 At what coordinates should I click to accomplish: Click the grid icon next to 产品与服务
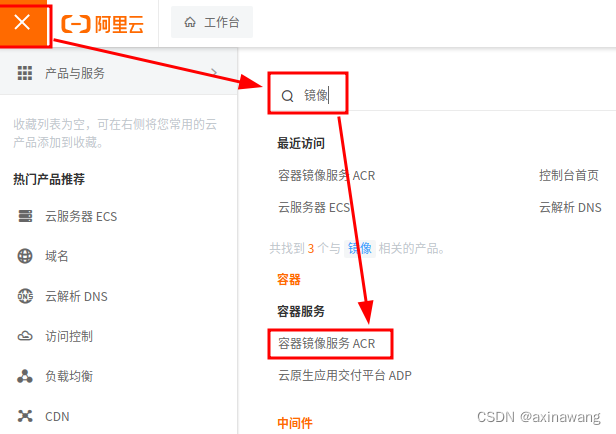25,73
